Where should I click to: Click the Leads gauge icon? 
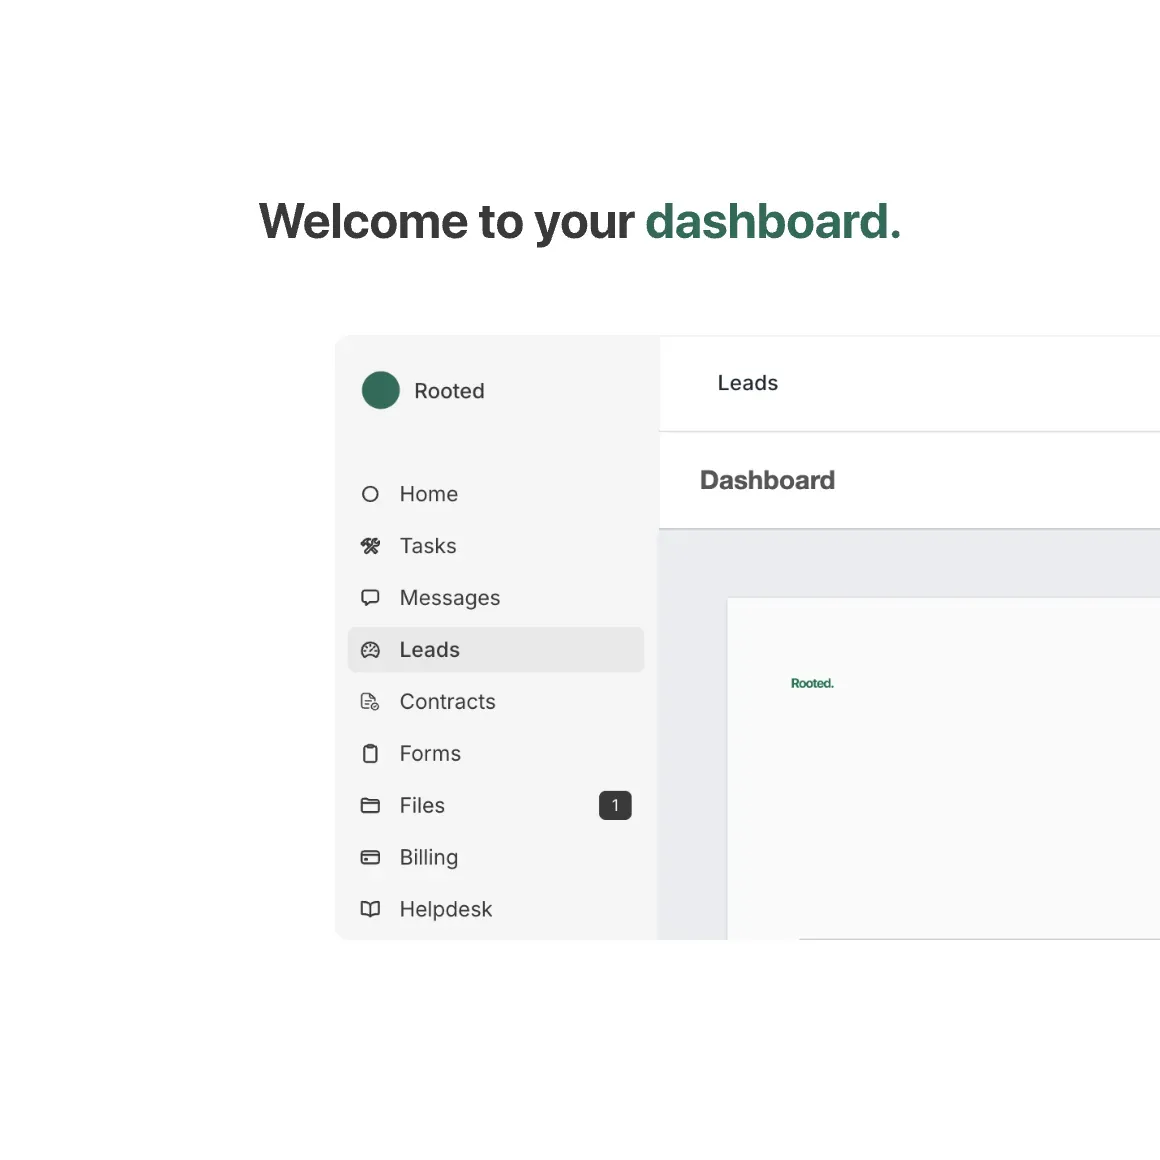pyautogui.click(x=370, y=650)
